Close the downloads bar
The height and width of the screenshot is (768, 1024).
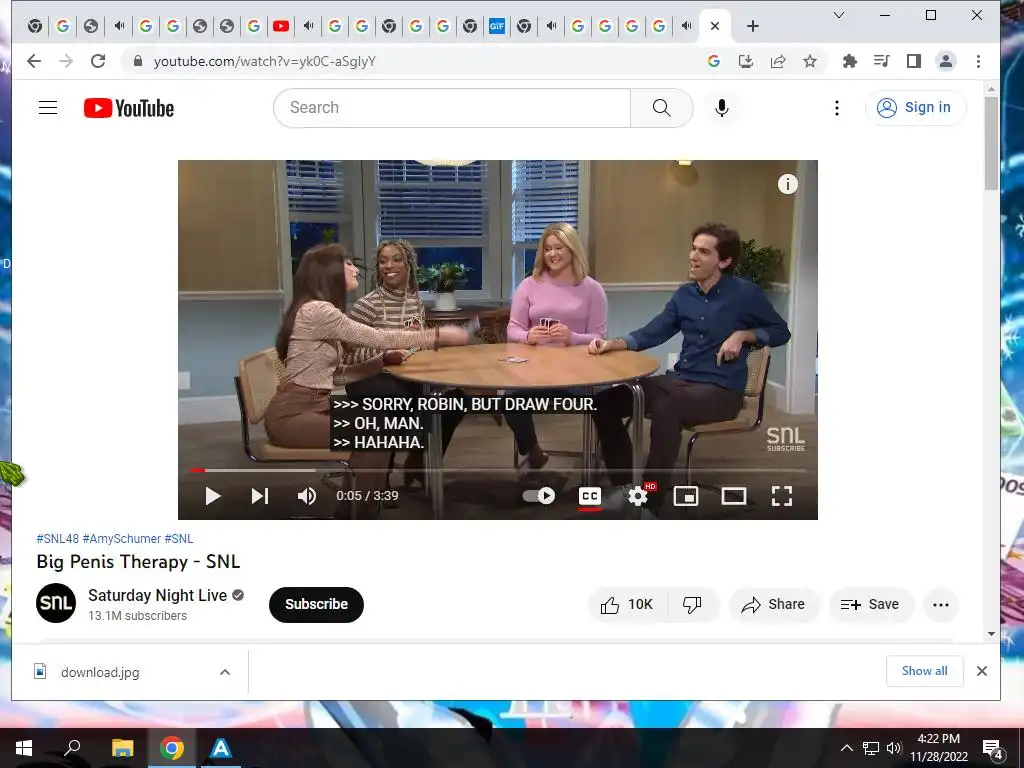982,671
